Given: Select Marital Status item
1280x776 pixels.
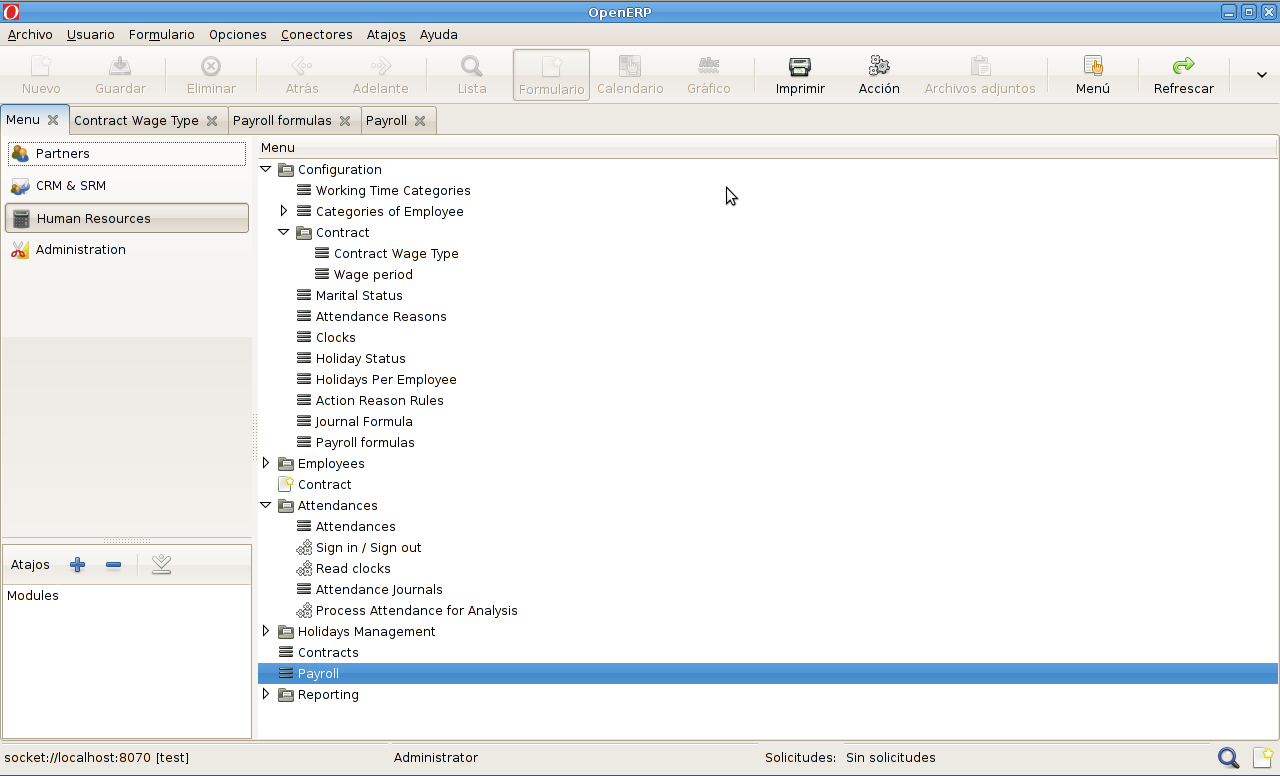Looking at the screenshot, I should tap(359, 296).
